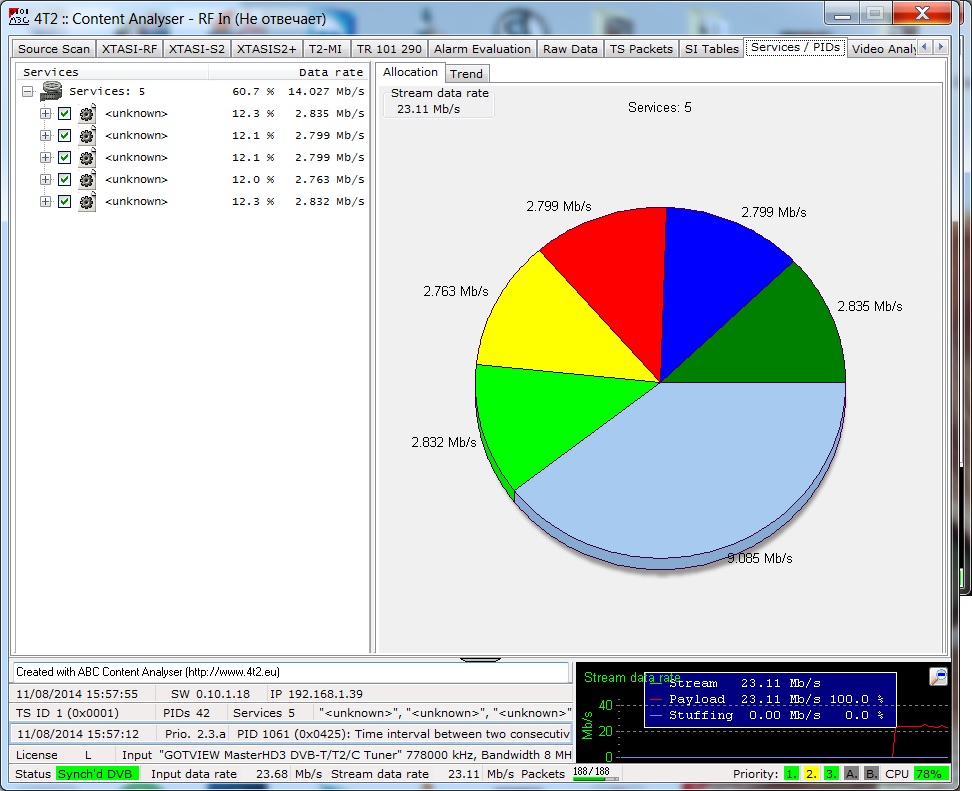Uncheck the 2.832 Mb/s service checkbox
The height and width of the screenshot is (791, 972).
pos(64,201)
